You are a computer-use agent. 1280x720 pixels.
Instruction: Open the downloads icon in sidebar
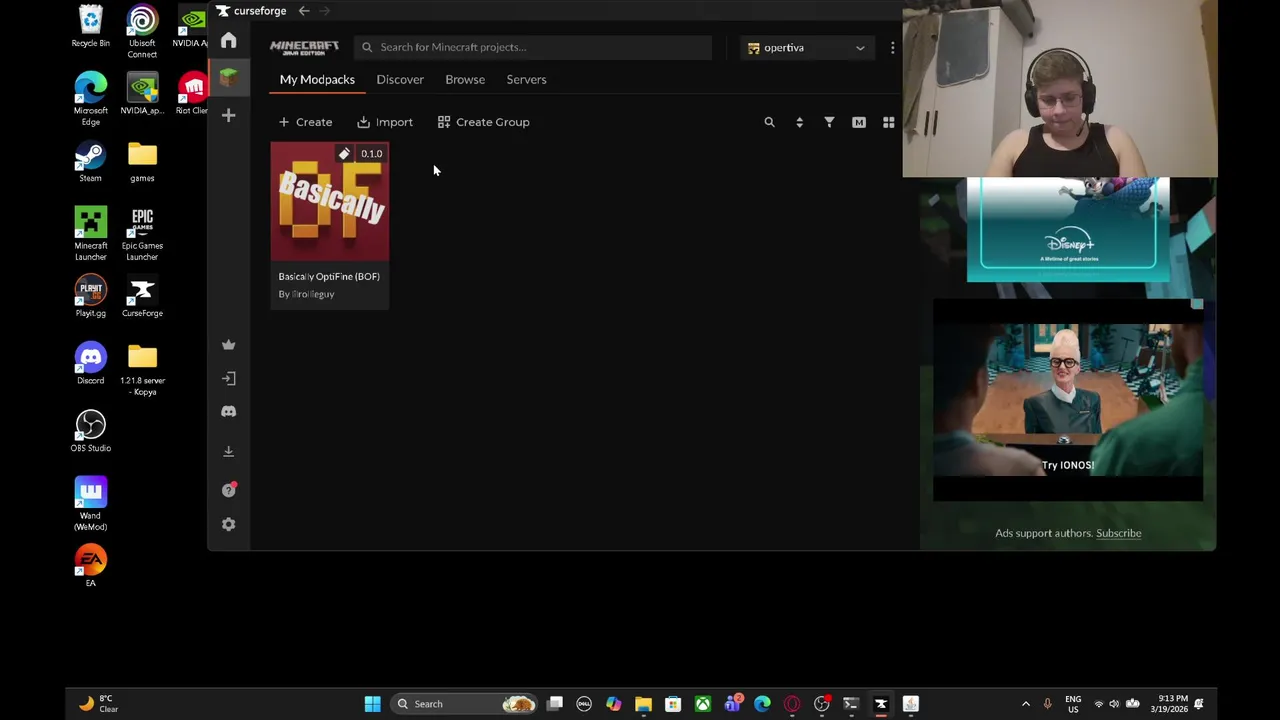click(x=228, y=451)
